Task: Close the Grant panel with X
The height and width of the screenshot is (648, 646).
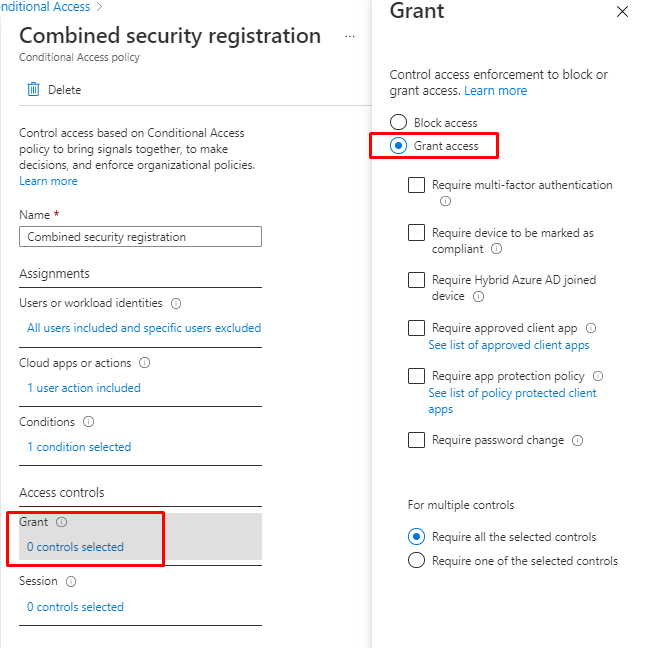Action: pyautogui.click(x=622, y=12)
